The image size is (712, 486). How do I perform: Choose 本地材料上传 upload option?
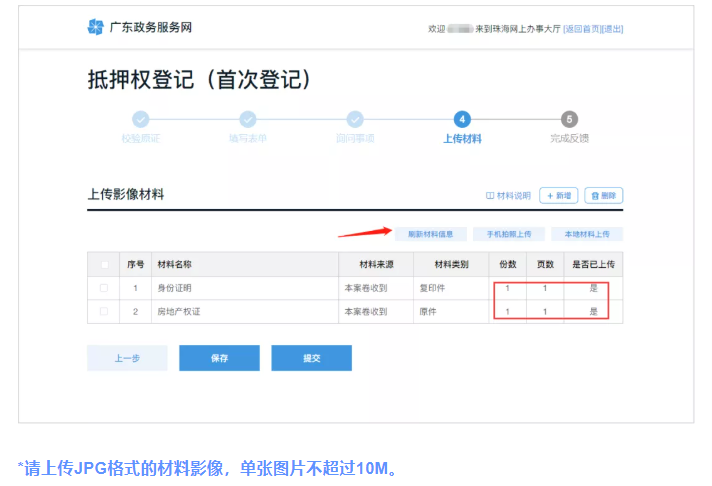(586, 234)
